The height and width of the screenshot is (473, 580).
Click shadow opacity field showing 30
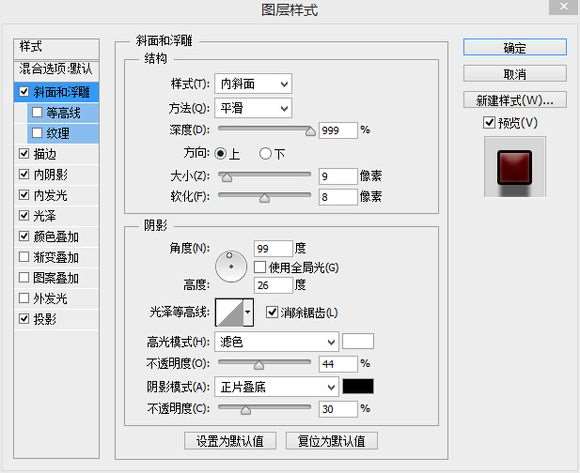coord(338,409)
